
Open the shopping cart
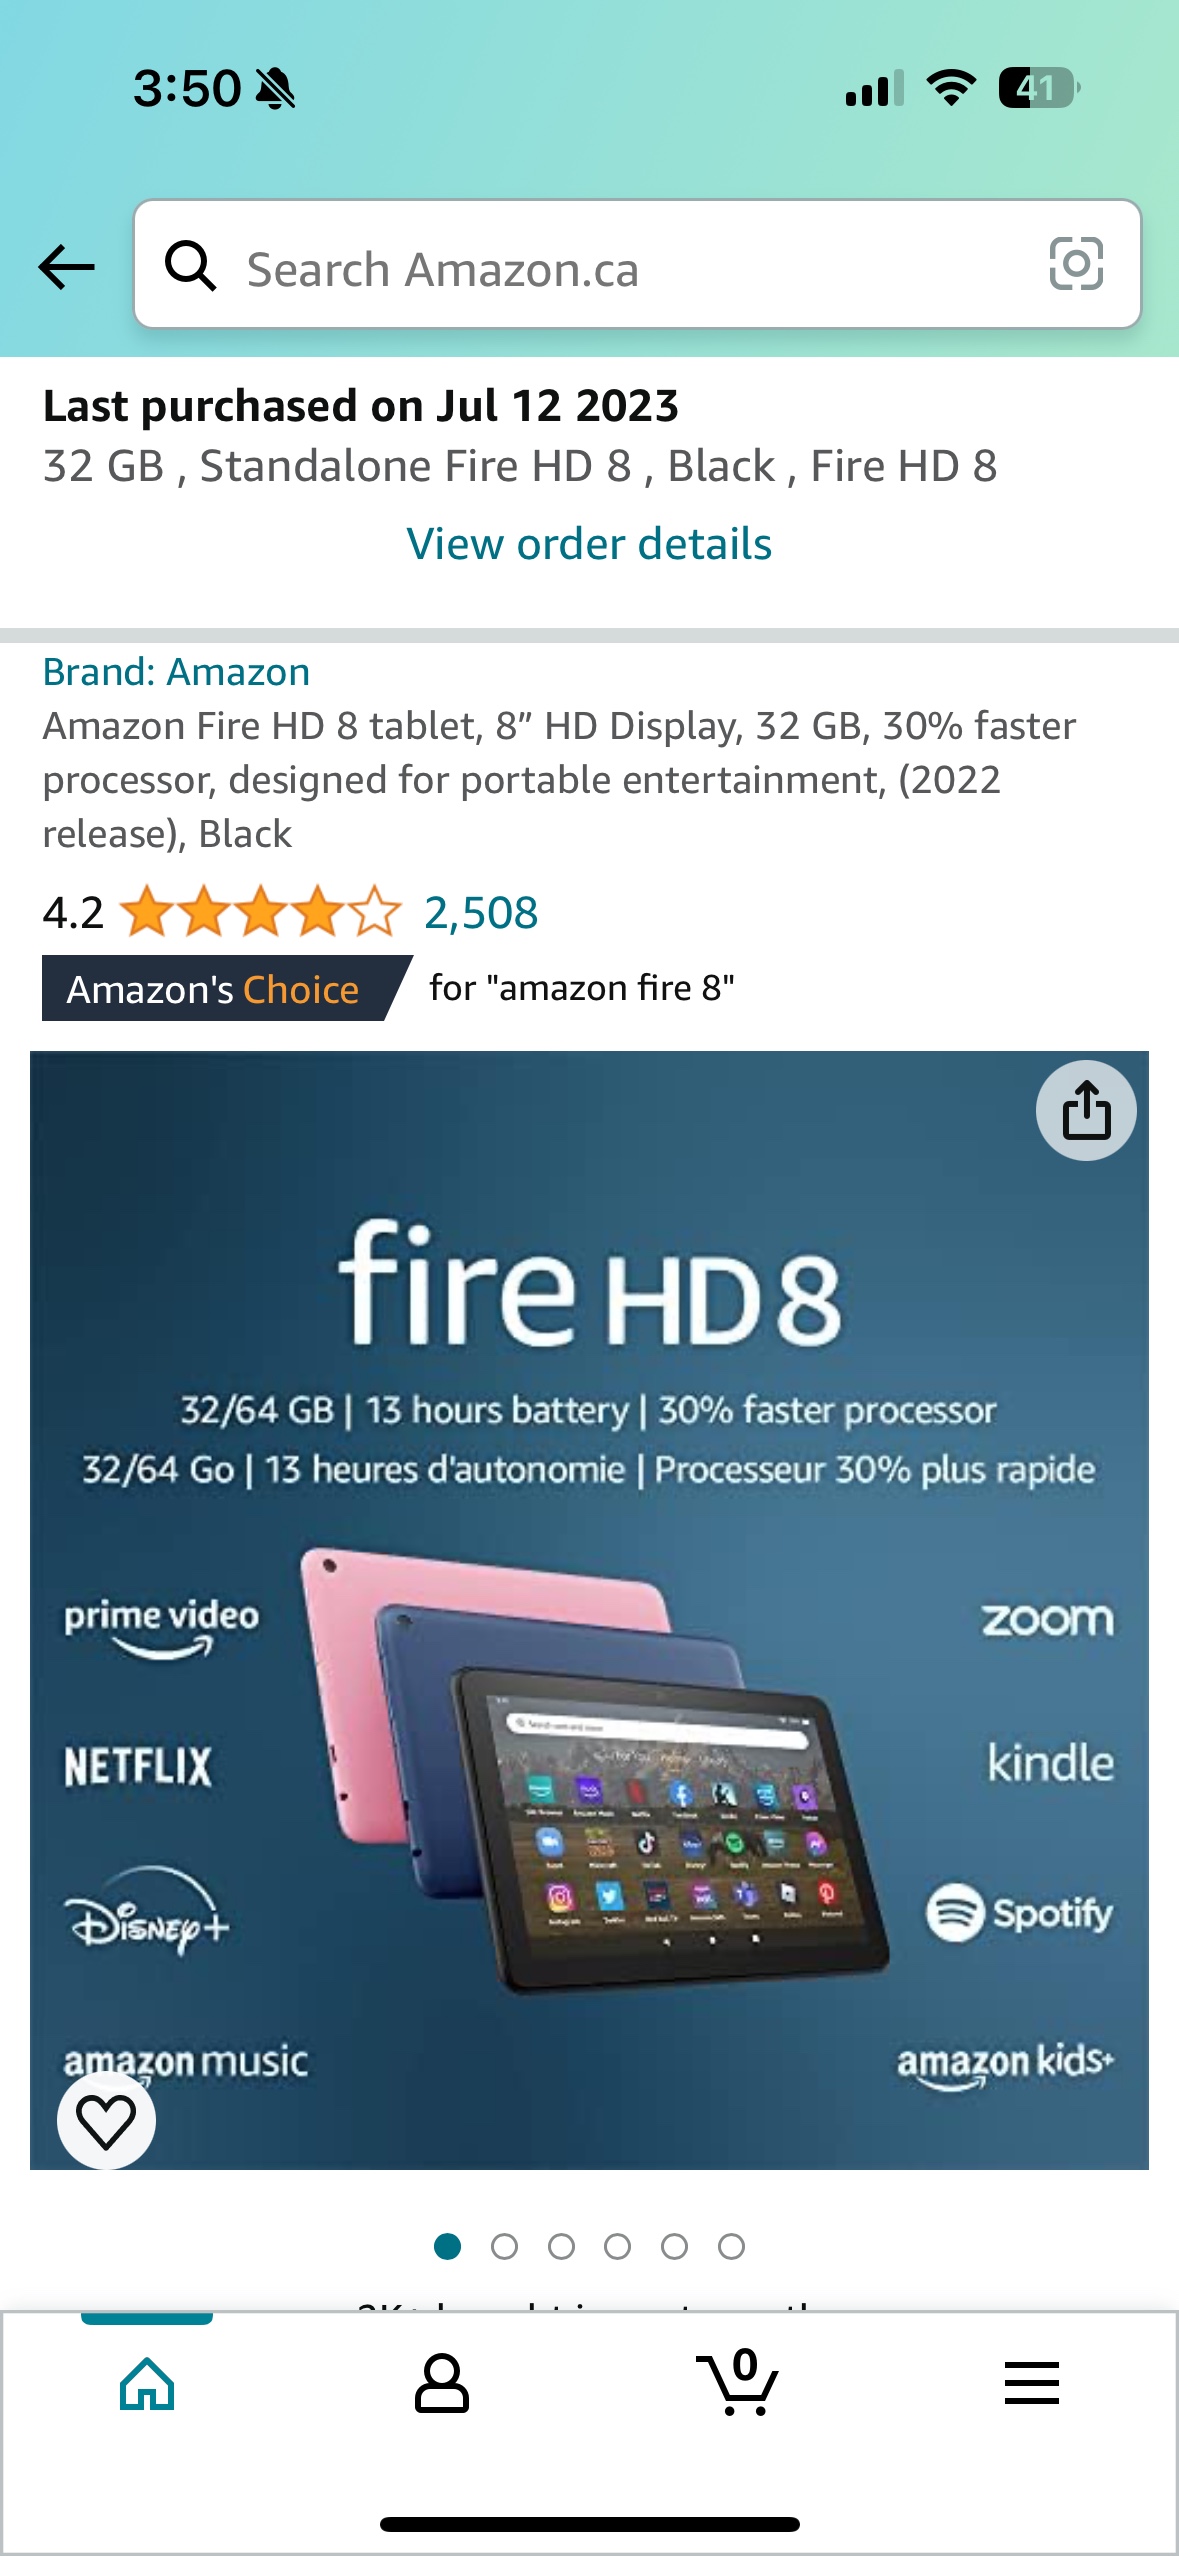click(738, 2382)
